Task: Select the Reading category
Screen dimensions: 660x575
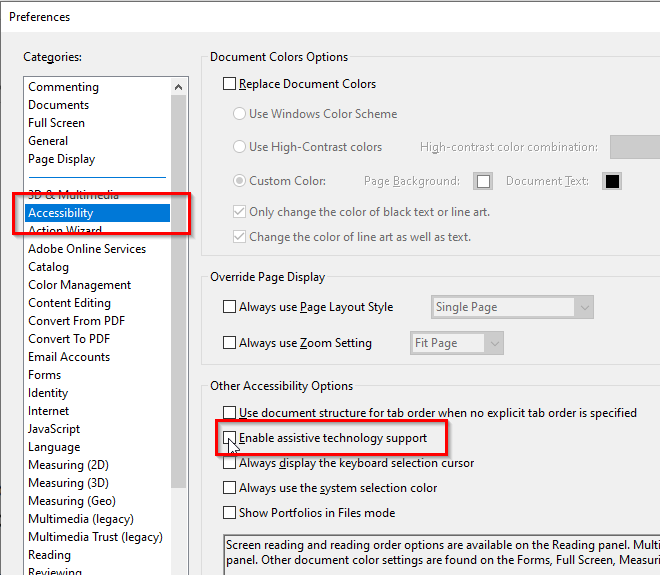Action: pyautogui.click(x=49, y=555)
